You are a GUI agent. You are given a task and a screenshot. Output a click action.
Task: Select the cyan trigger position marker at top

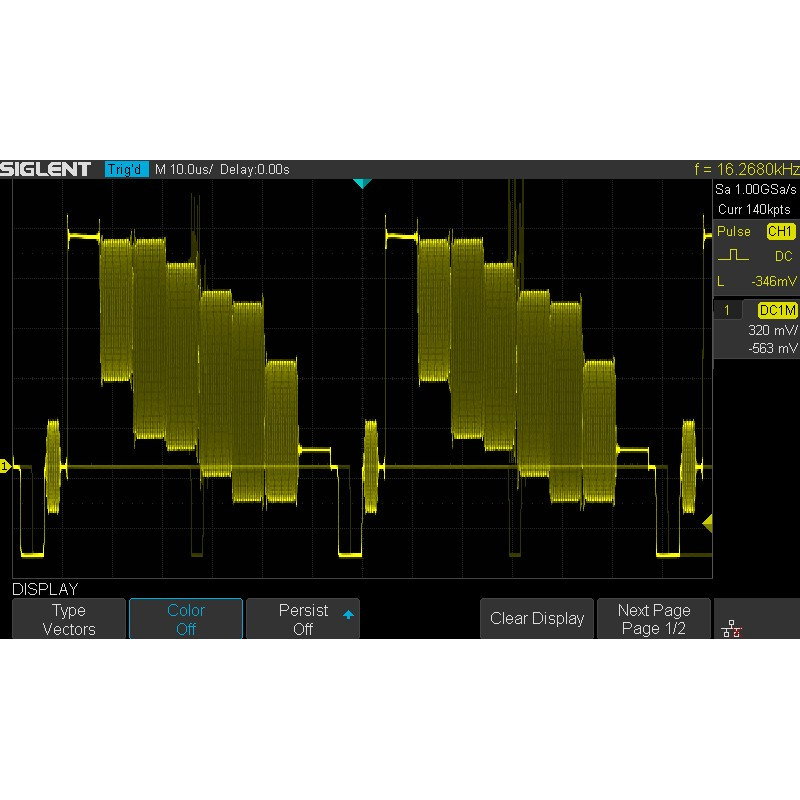click(362, 184)
